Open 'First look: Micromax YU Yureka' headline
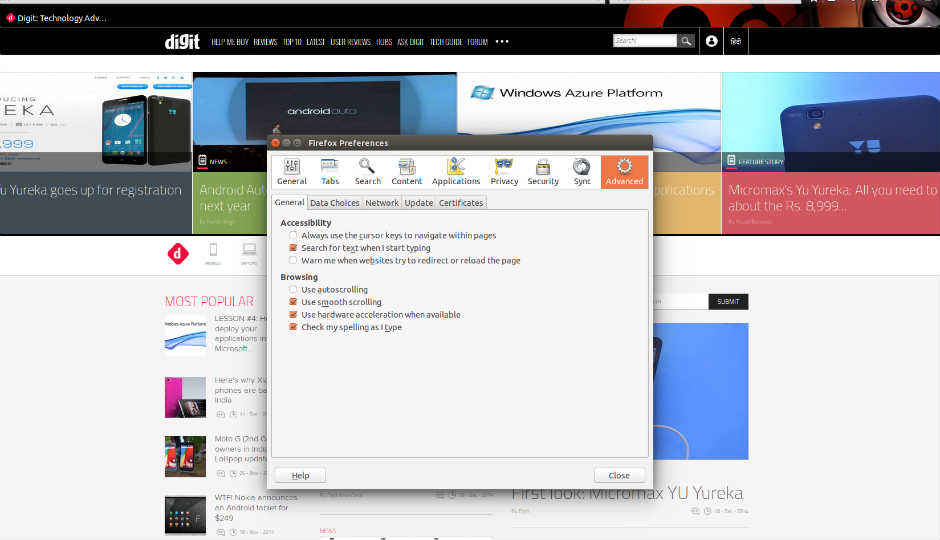Image resolution: width=940 pixels, height=540 pixels. tap(627, 493)
